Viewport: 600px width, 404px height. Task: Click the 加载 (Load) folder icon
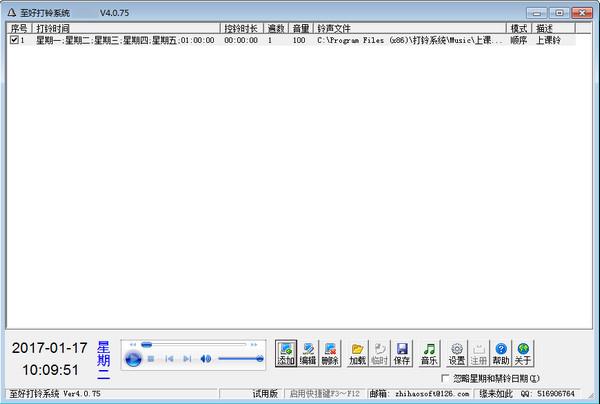(x=357, y=352)
